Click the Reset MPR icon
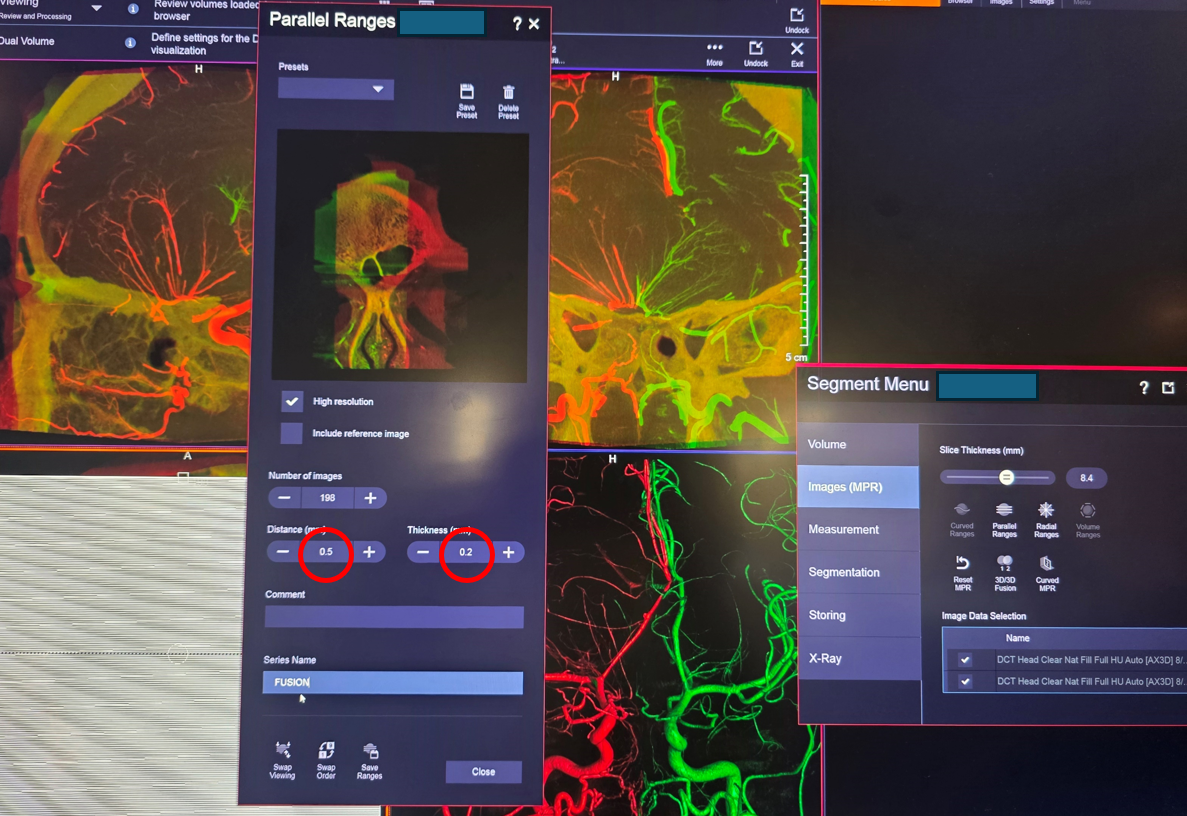 962,564
